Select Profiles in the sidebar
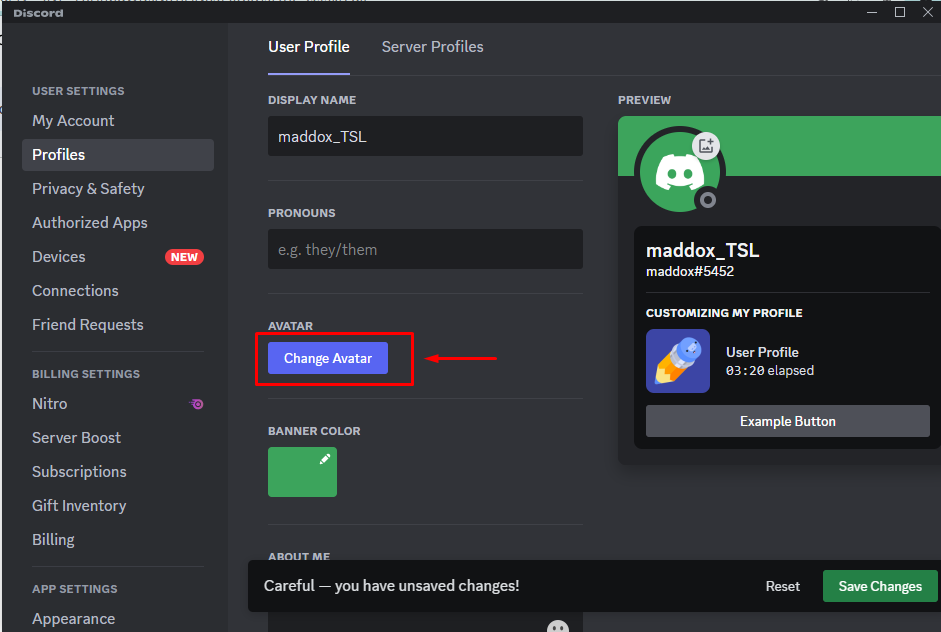 coord(118,155)
